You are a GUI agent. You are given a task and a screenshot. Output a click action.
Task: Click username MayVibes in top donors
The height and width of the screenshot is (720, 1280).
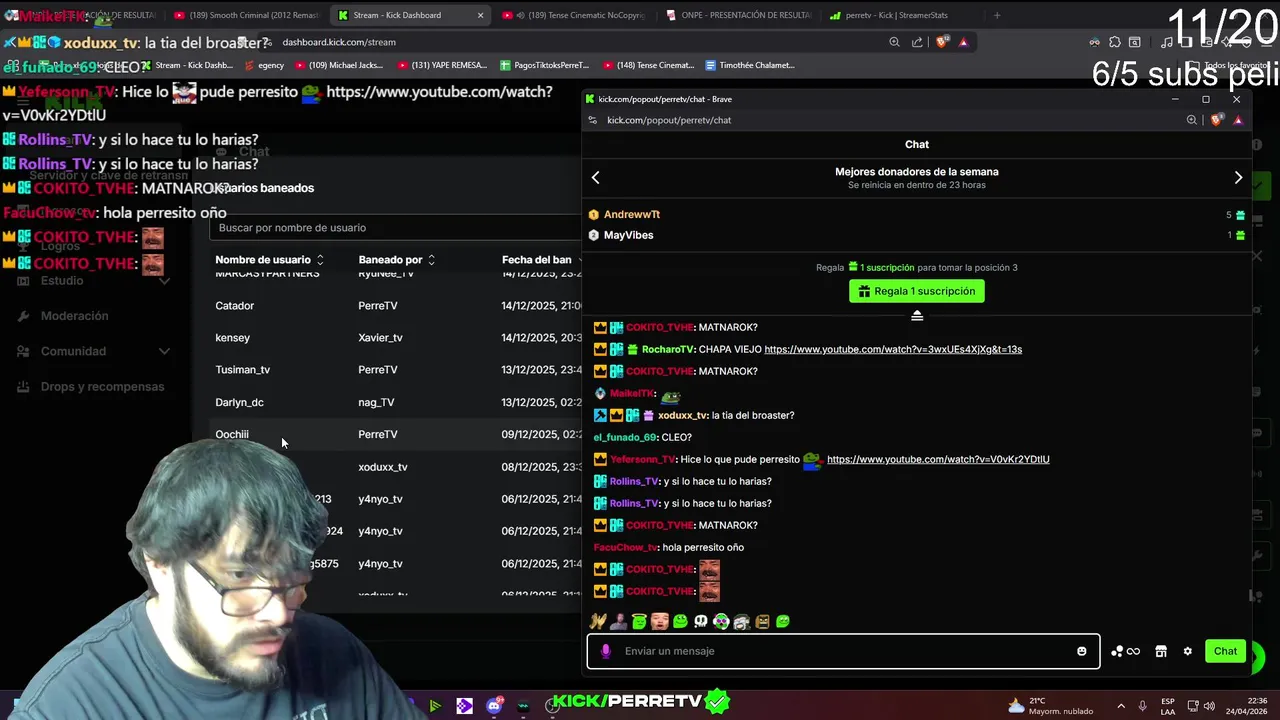click(628, 235)
